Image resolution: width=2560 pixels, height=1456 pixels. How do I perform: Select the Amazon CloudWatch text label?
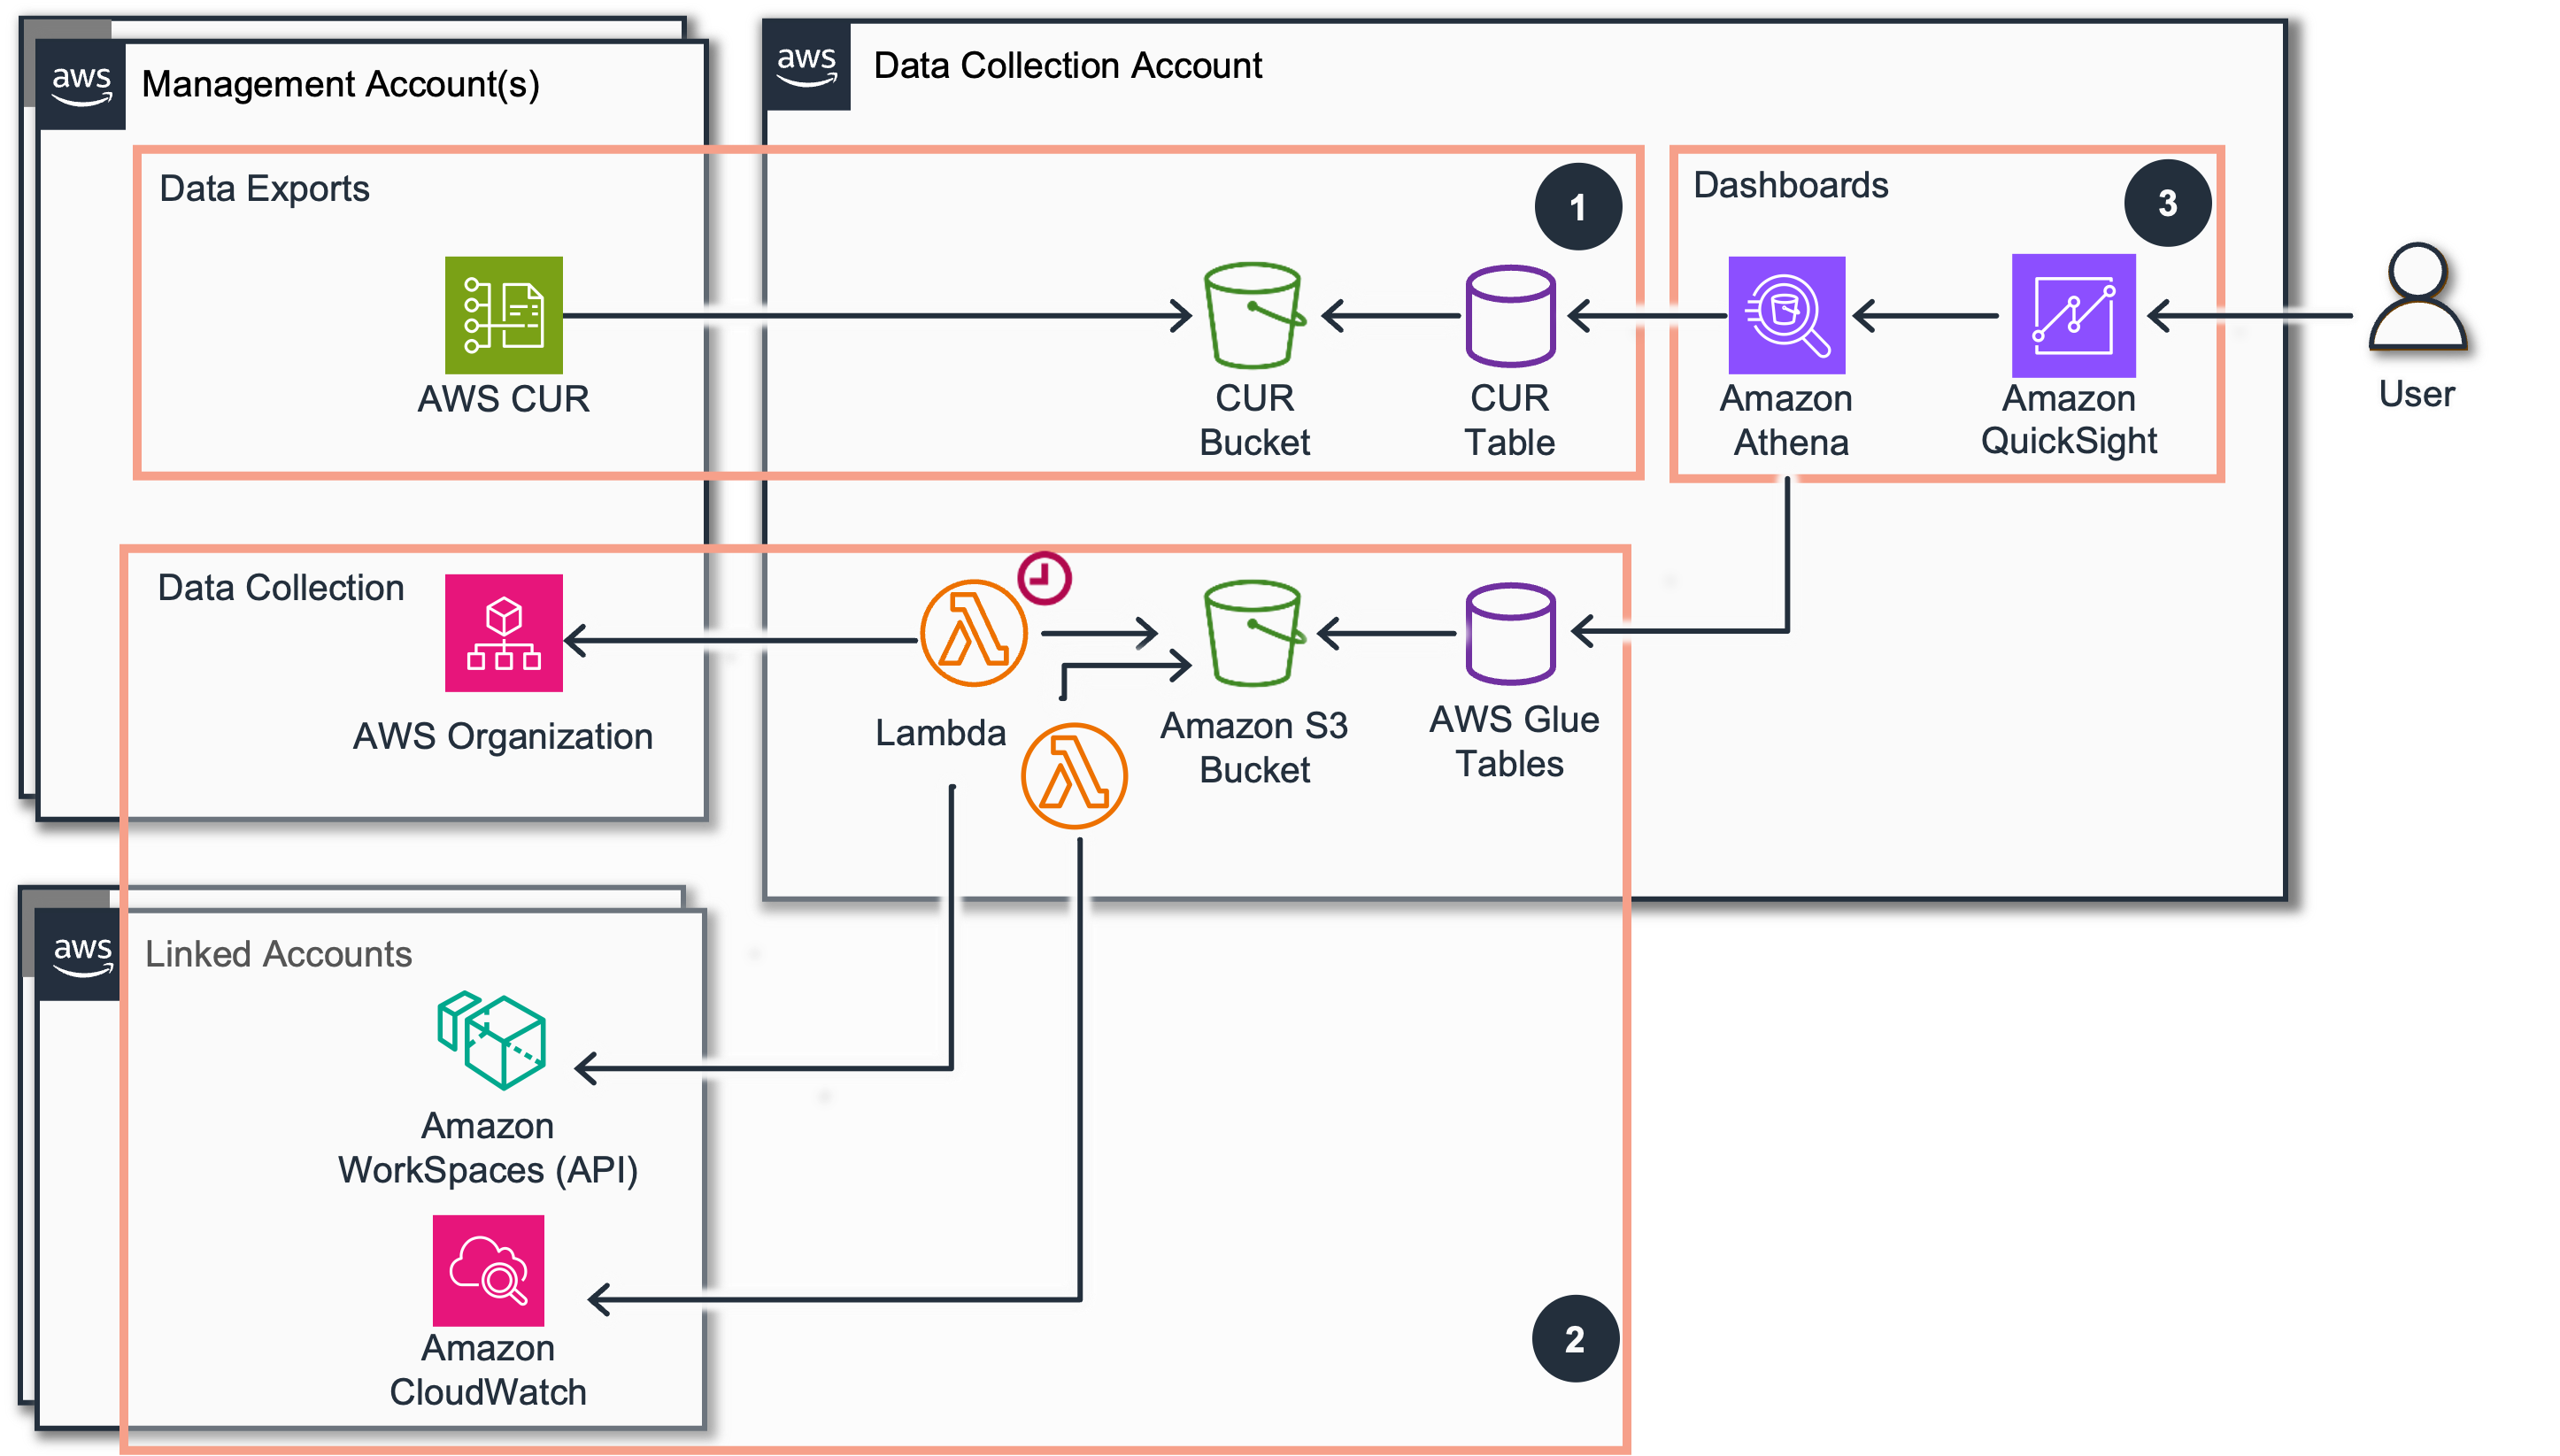click(487, 1369)
